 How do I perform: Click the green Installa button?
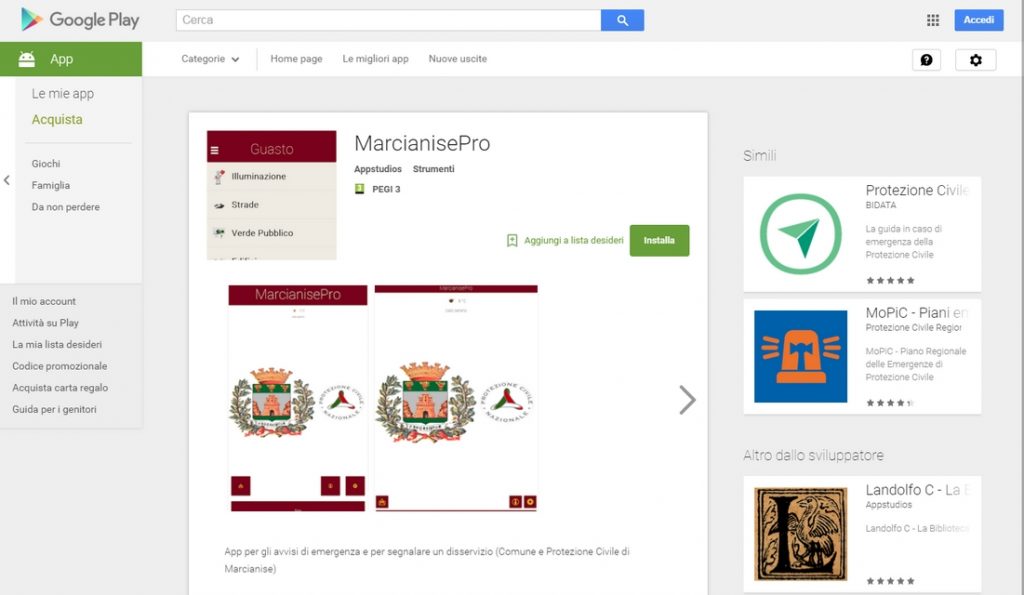tap(659, 240)
